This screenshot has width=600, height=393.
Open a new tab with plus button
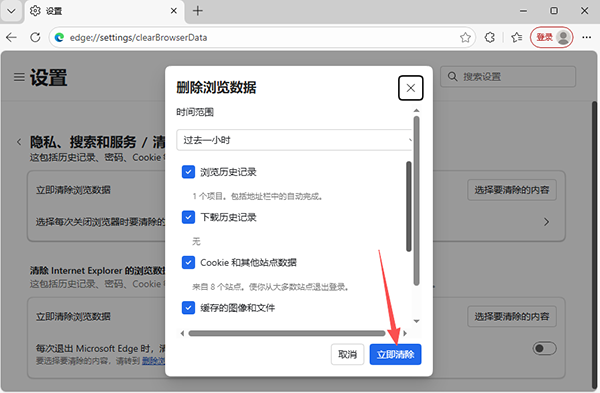198,11
